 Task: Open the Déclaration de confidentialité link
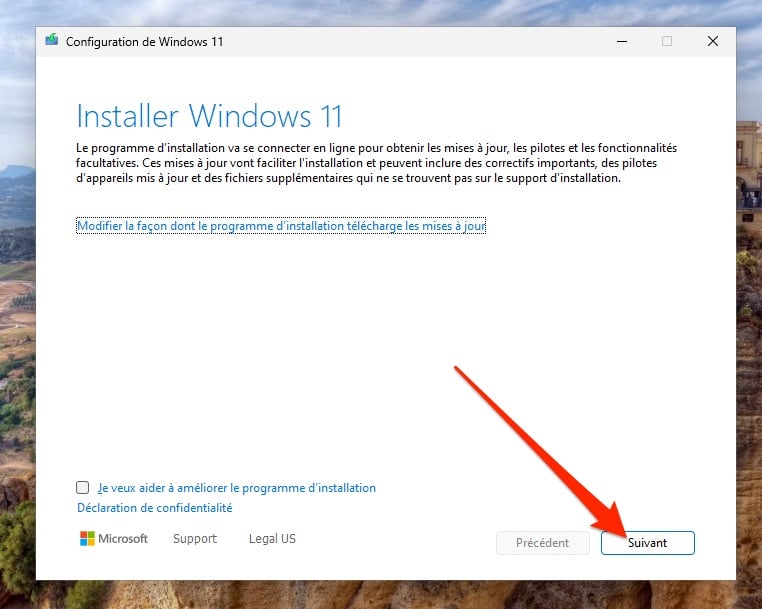[x=154, y=508]
